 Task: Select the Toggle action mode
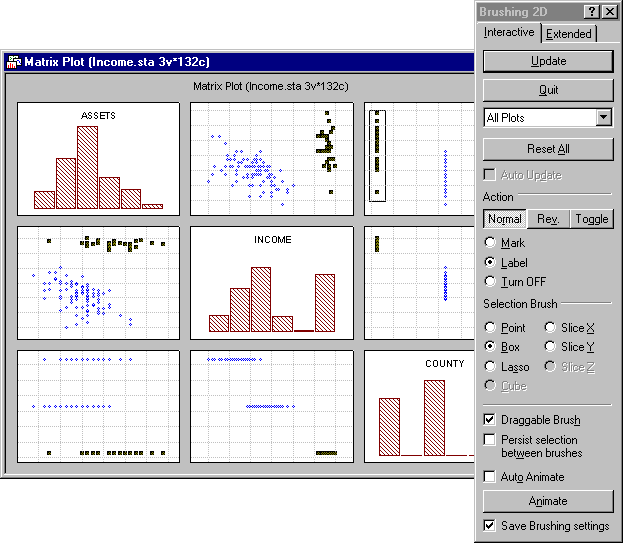click(592, 219)
